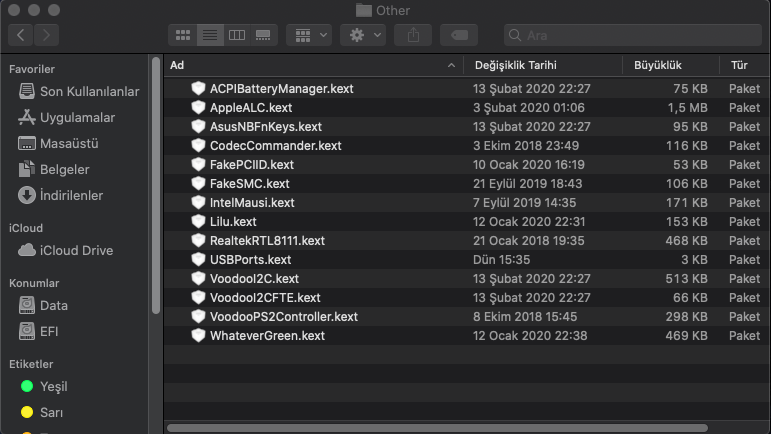771x434 pixels.
Task: Click the Share toolbar button
Action: click(x=411, y=35)
